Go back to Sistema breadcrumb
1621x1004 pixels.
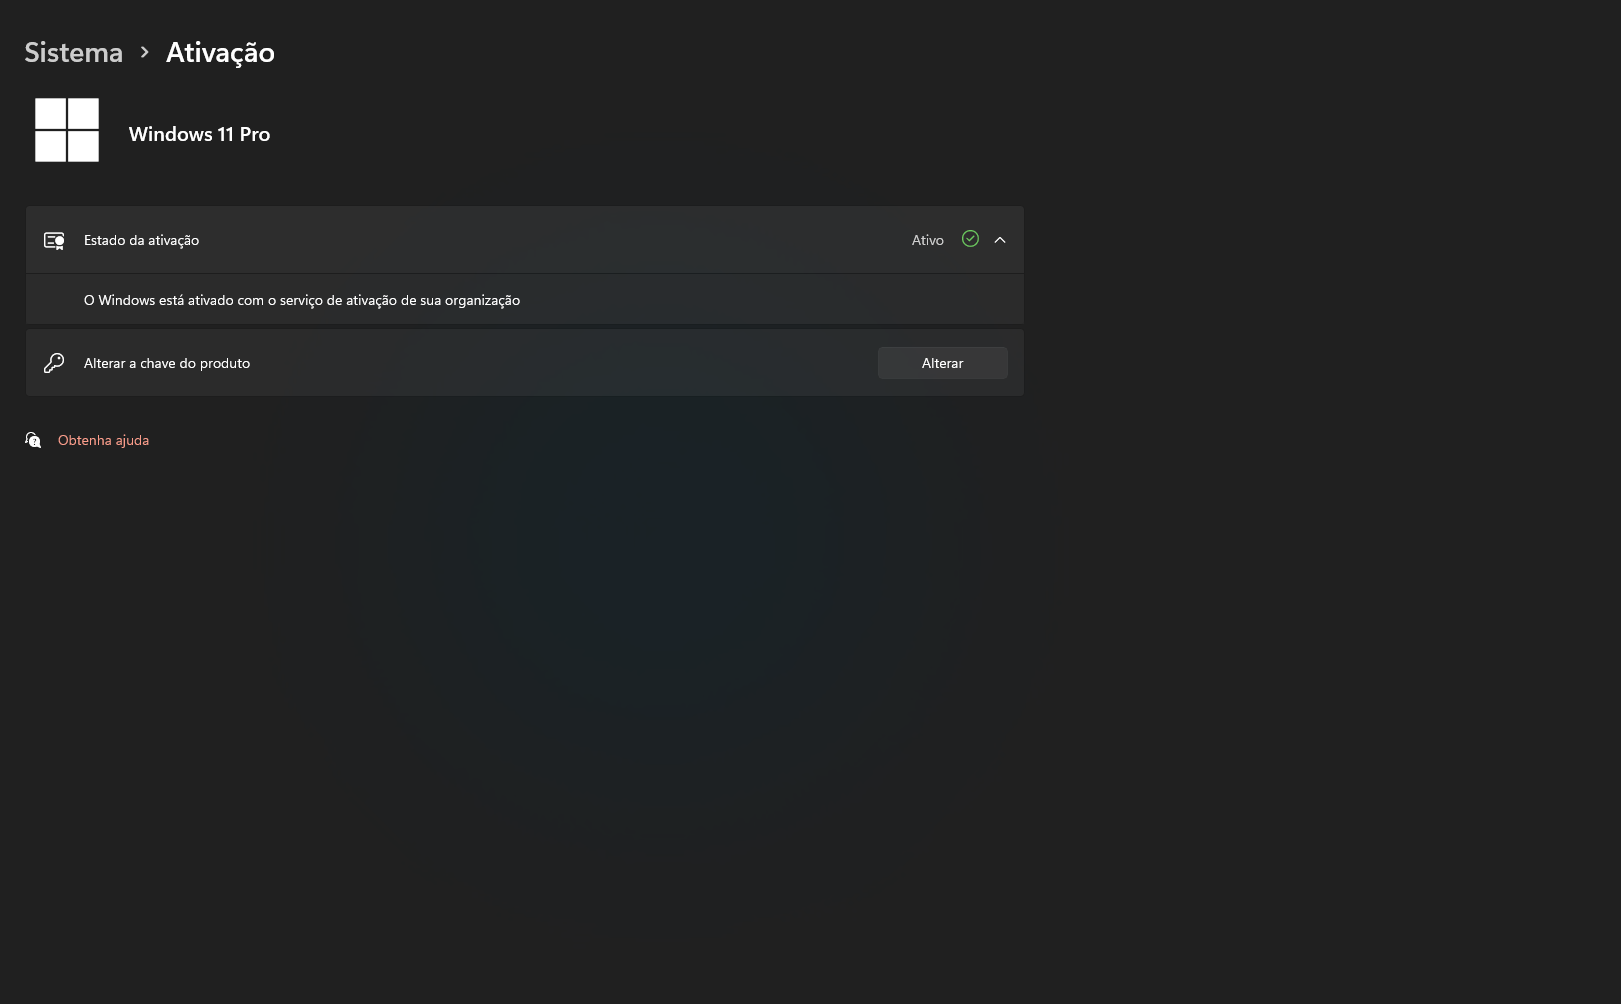(73, 52)
